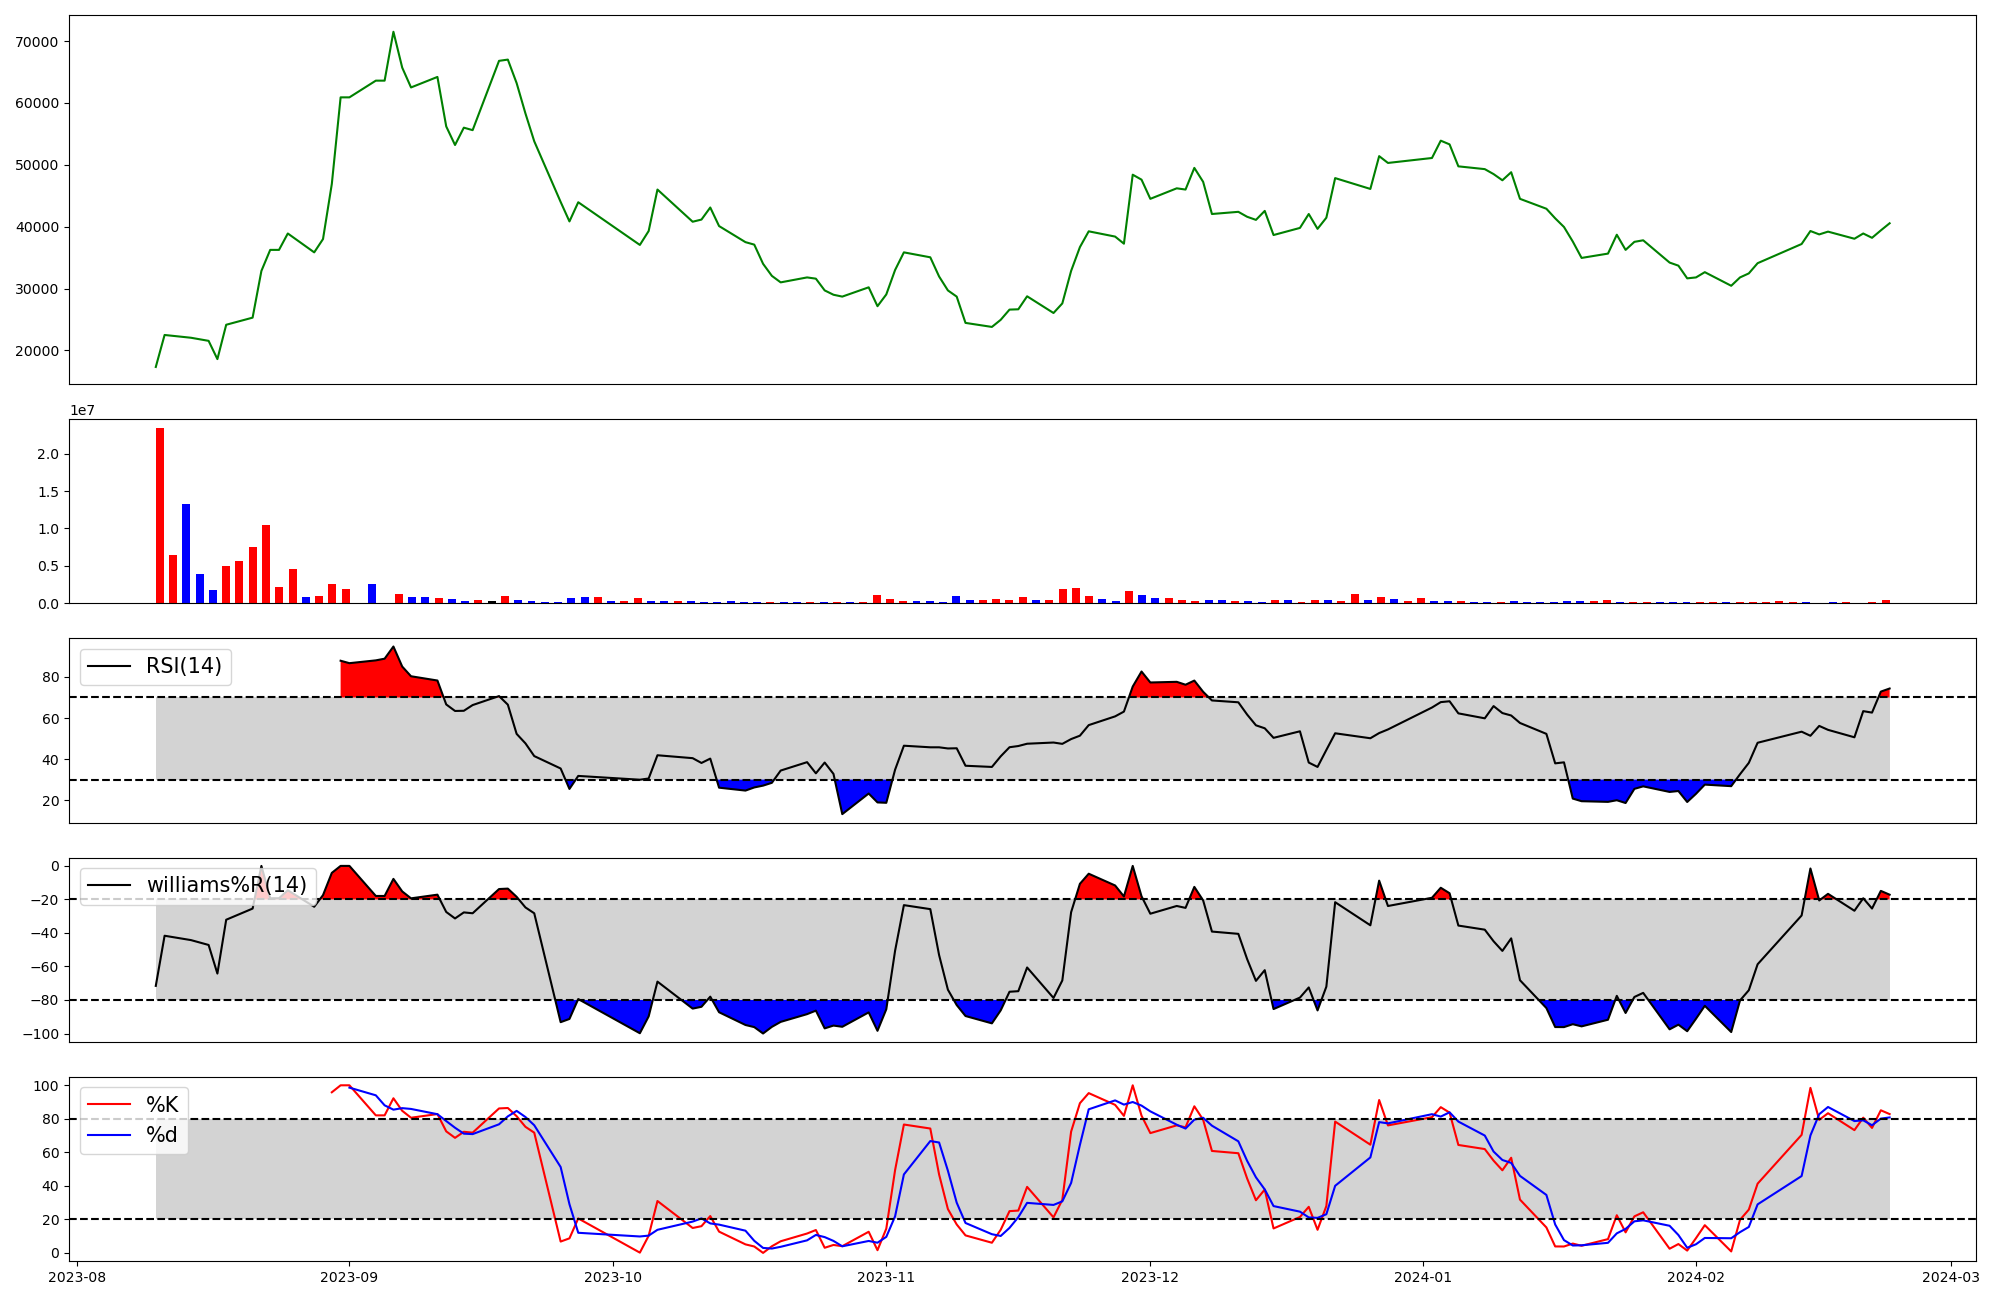Click the 20000 price axis tick label
This screenshot has width=2000, height=1300.
[37, 351]
